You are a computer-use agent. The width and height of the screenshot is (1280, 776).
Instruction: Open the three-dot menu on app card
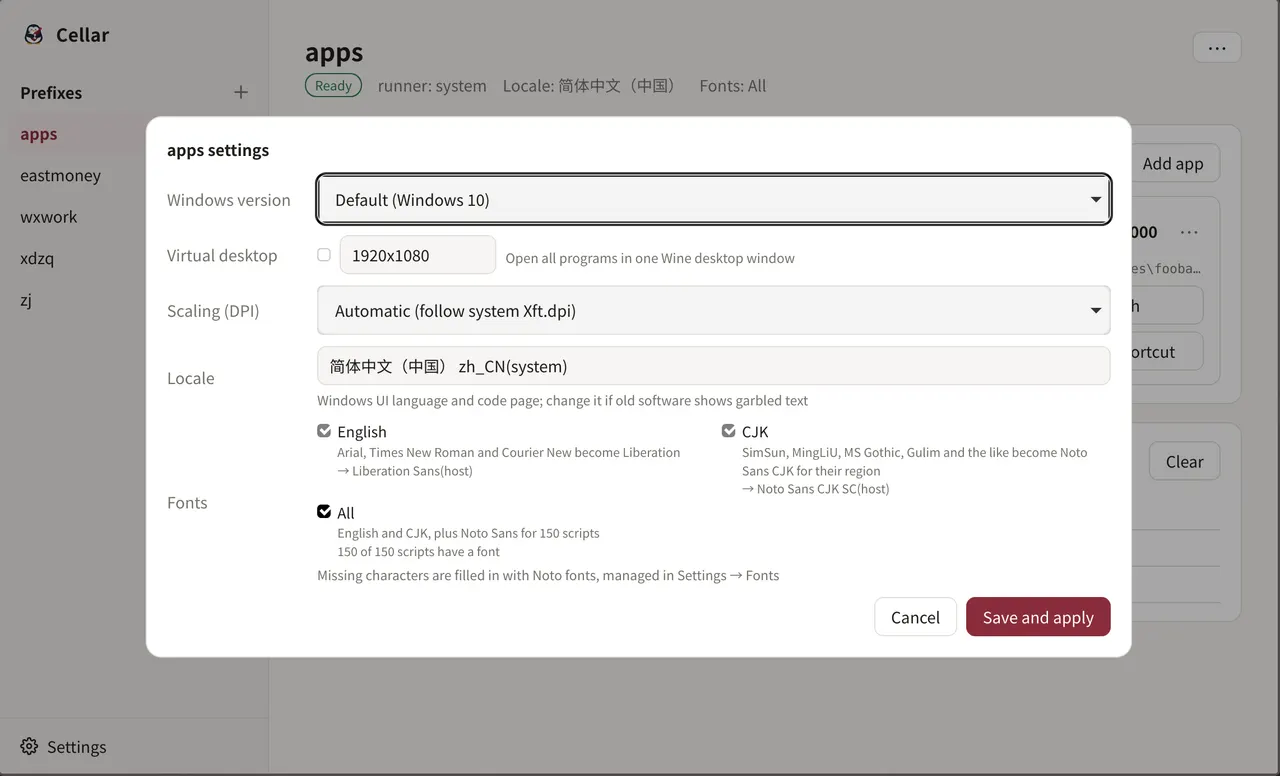[x=1189, y=232]
